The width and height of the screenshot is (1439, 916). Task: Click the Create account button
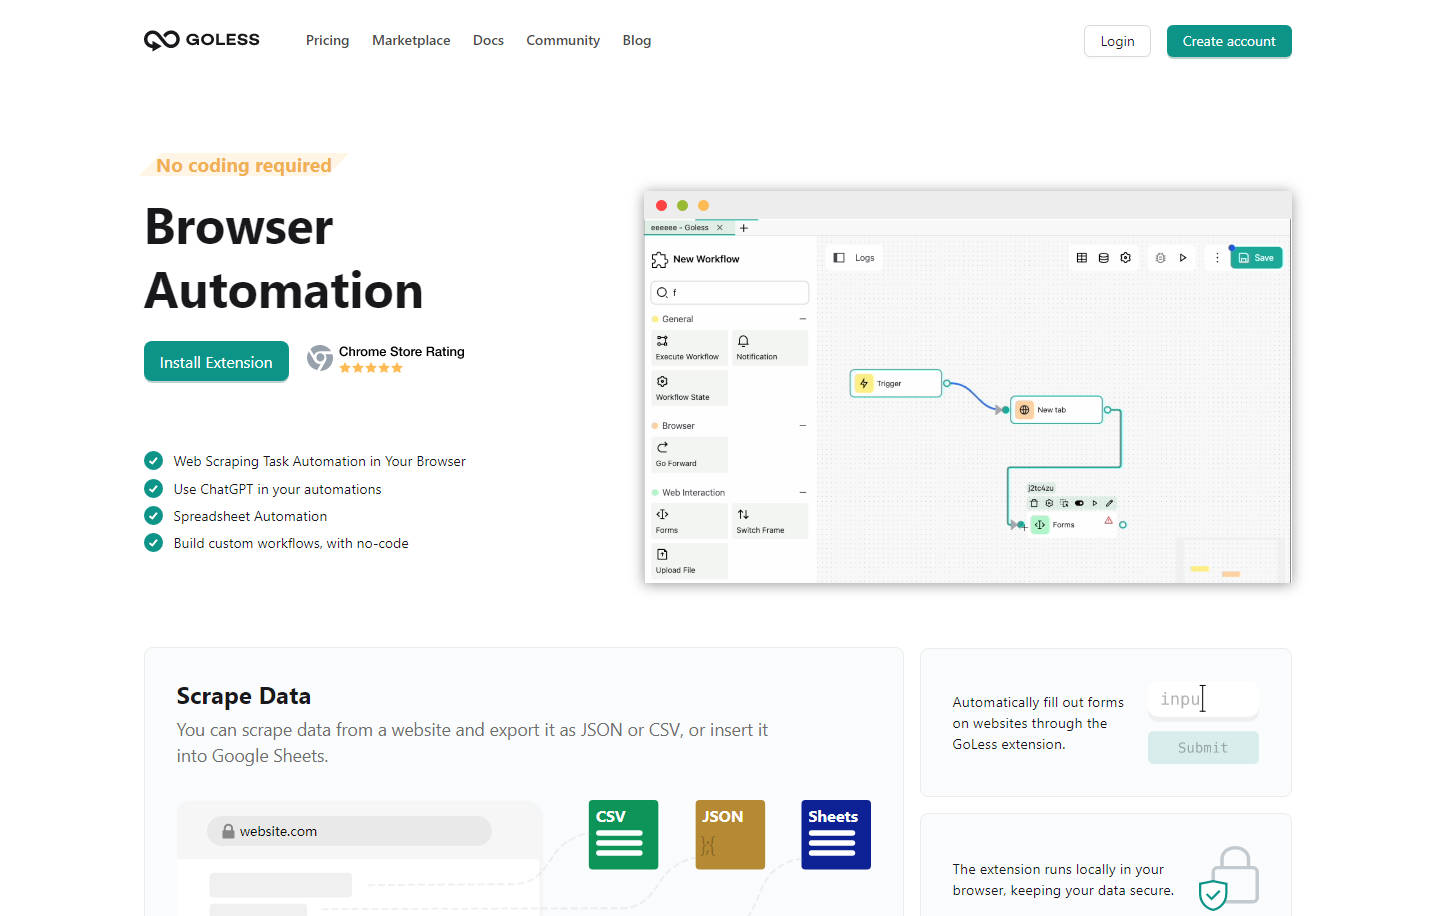pyautogui.click(x=1228, y=41)
